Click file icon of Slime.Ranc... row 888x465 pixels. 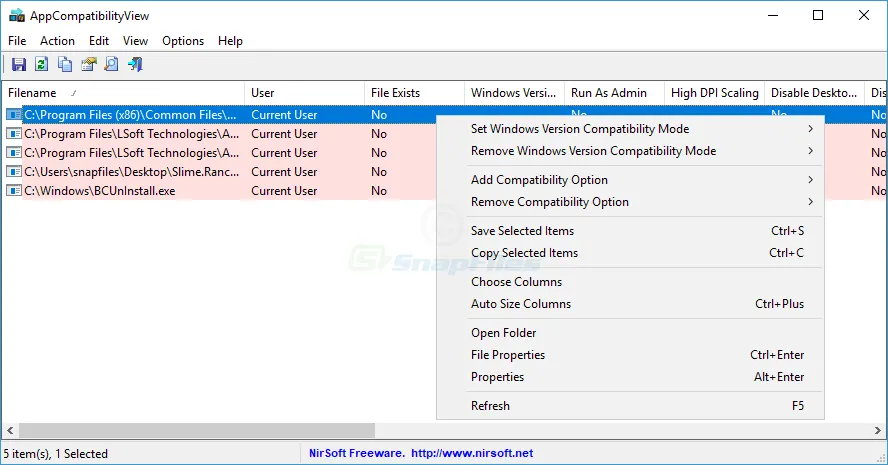click(14, 172)
